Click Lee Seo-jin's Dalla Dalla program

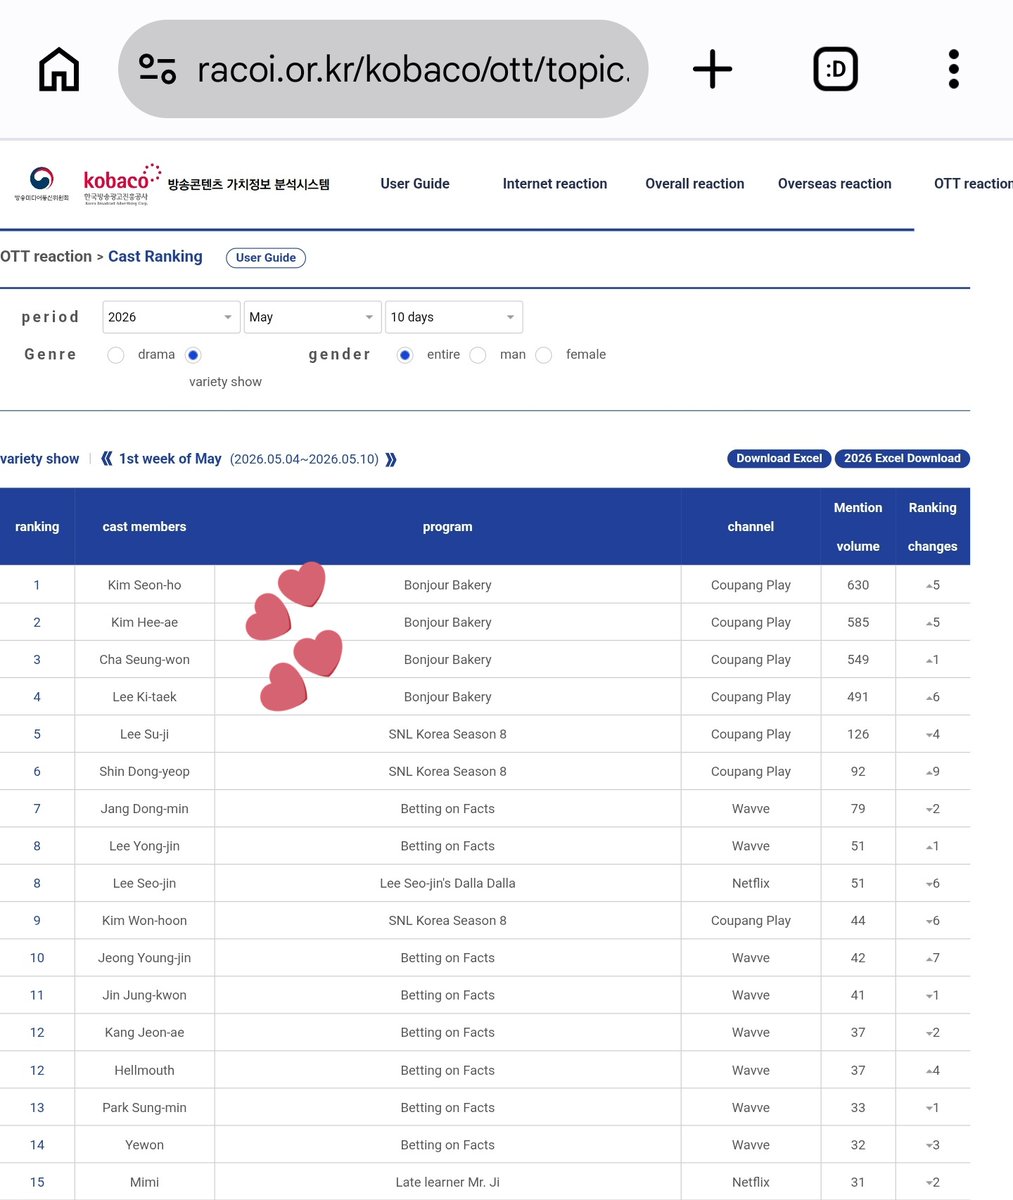pos(447,883)
